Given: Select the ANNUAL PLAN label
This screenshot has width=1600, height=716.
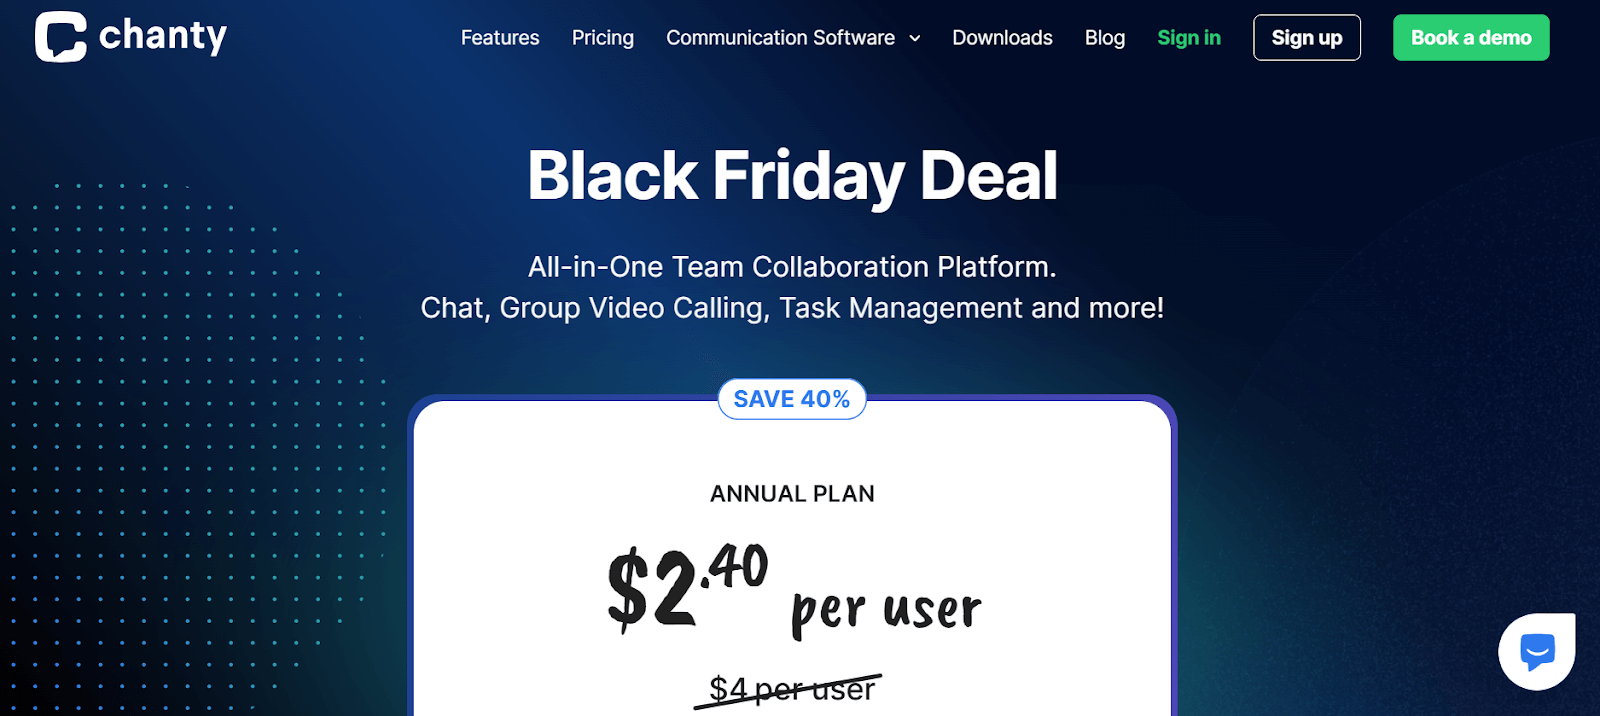Looking at the screenshot, I should (x=792, y=494).
